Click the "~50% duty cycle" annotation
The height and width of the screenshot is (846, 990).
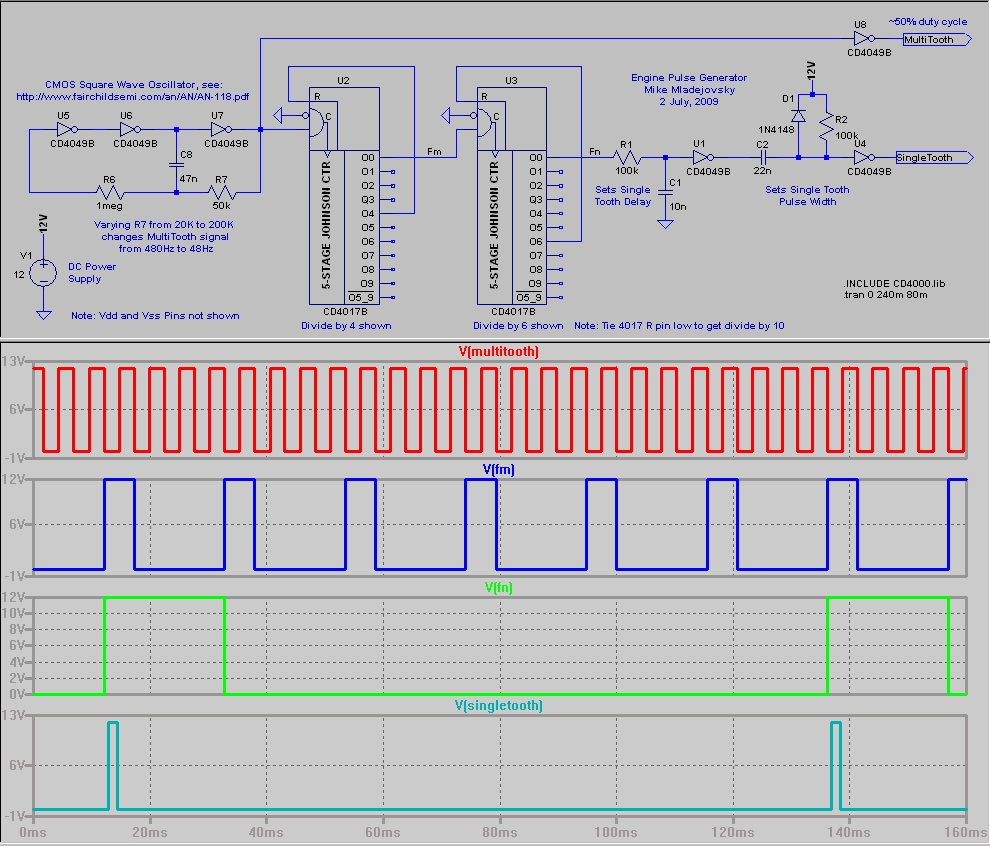click(928, 21)
